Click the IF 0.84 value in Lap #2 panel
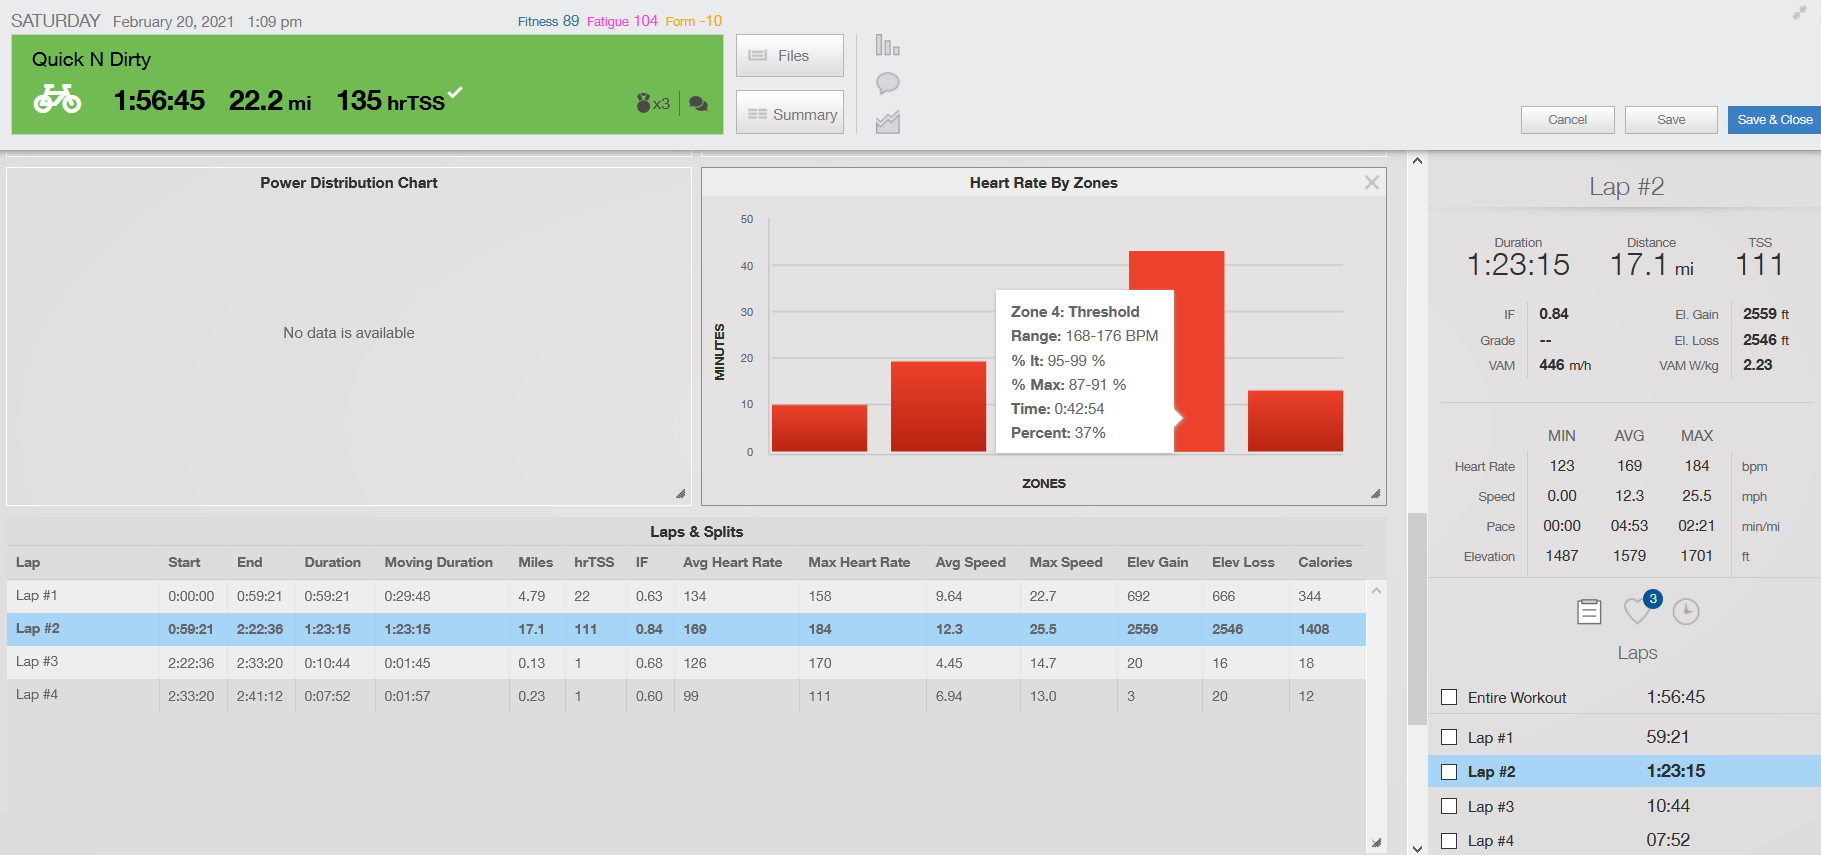The image size is (1821, 855). (x=1554, y=314)
